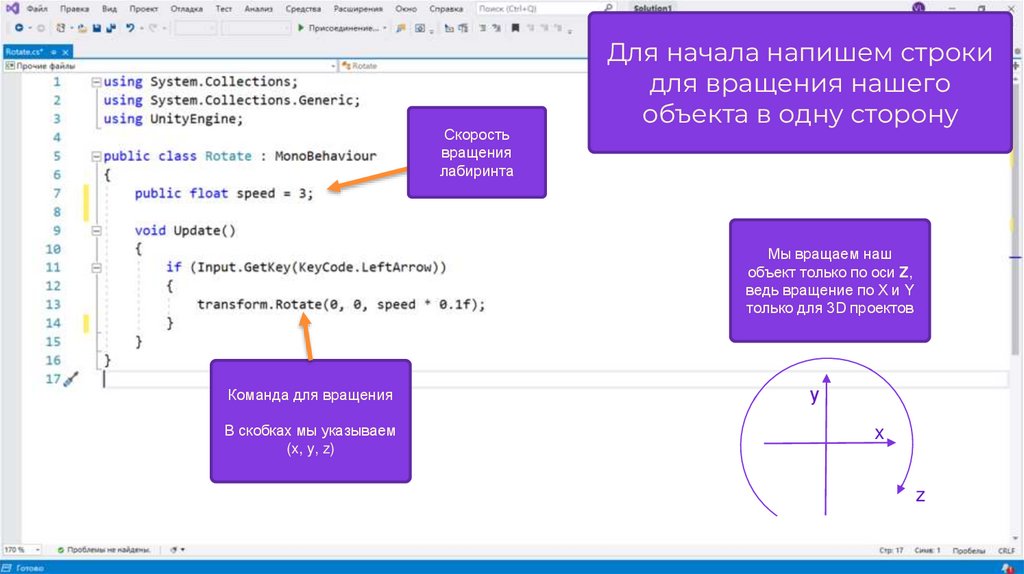Click the using UnityEngine; line
This screenshot has height=574, width=1024.
pyautogui.click(x=173, y=119)
